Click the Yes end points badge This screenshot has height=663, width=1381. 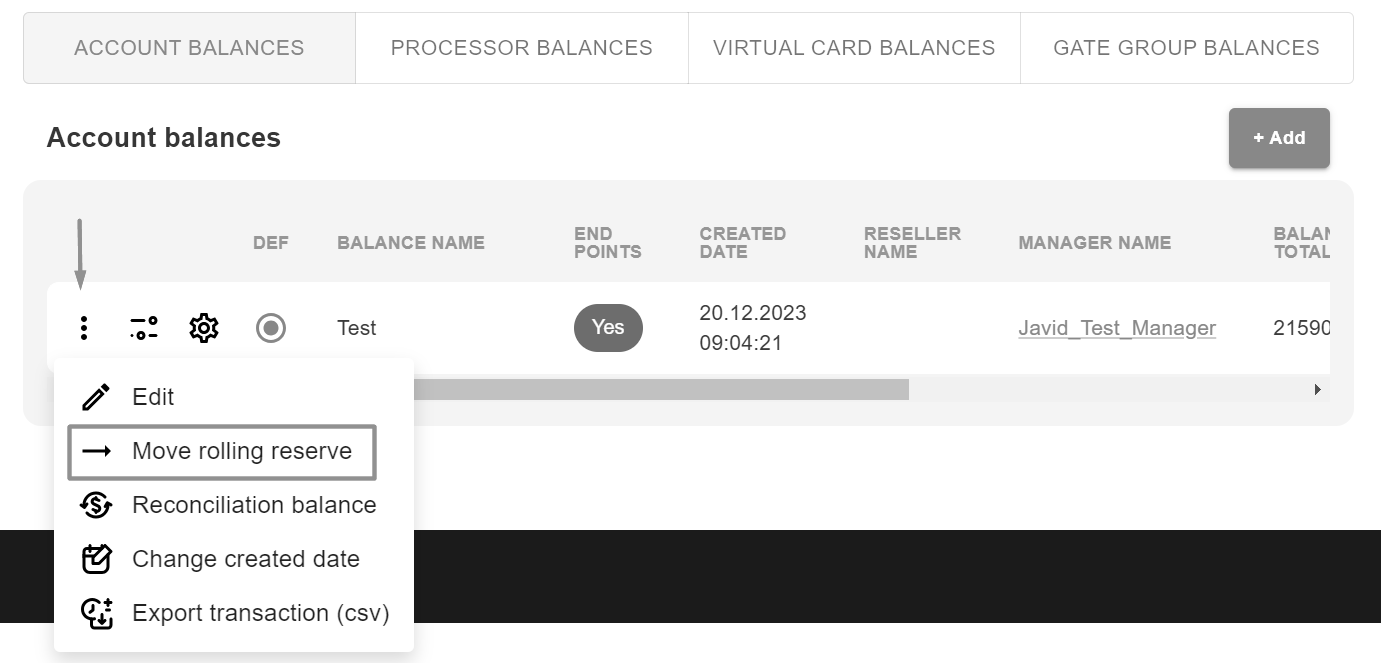click(x=608, y=328)
